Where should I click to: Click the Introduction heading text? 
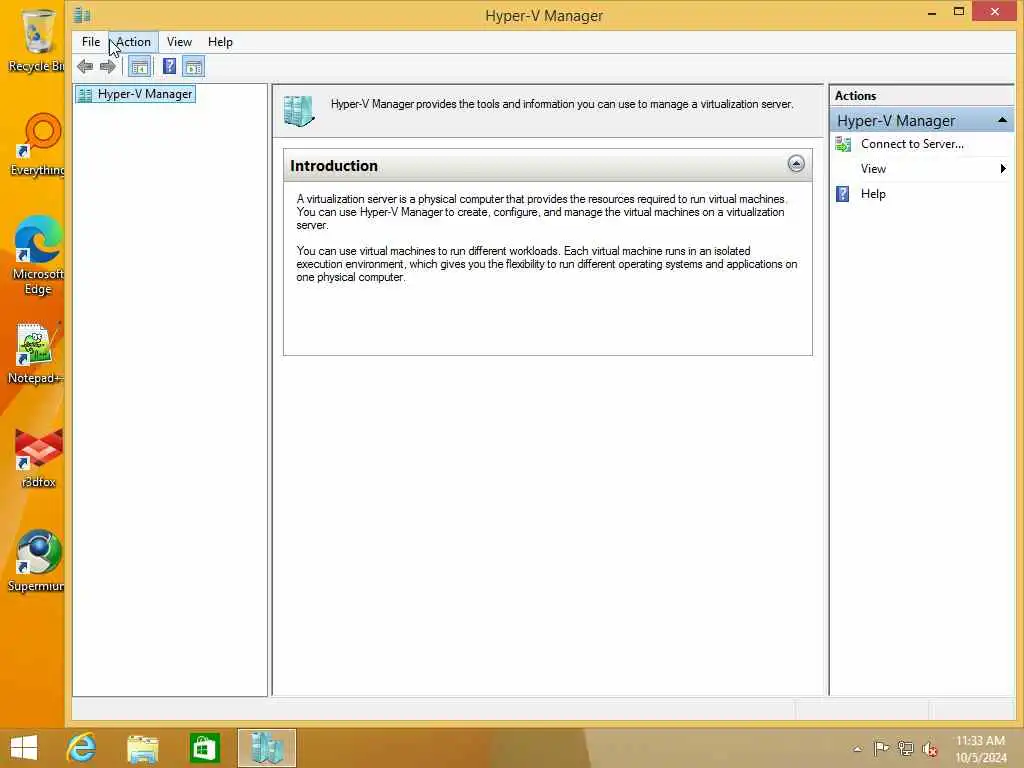pyautogui.click(x=334, y=166)
